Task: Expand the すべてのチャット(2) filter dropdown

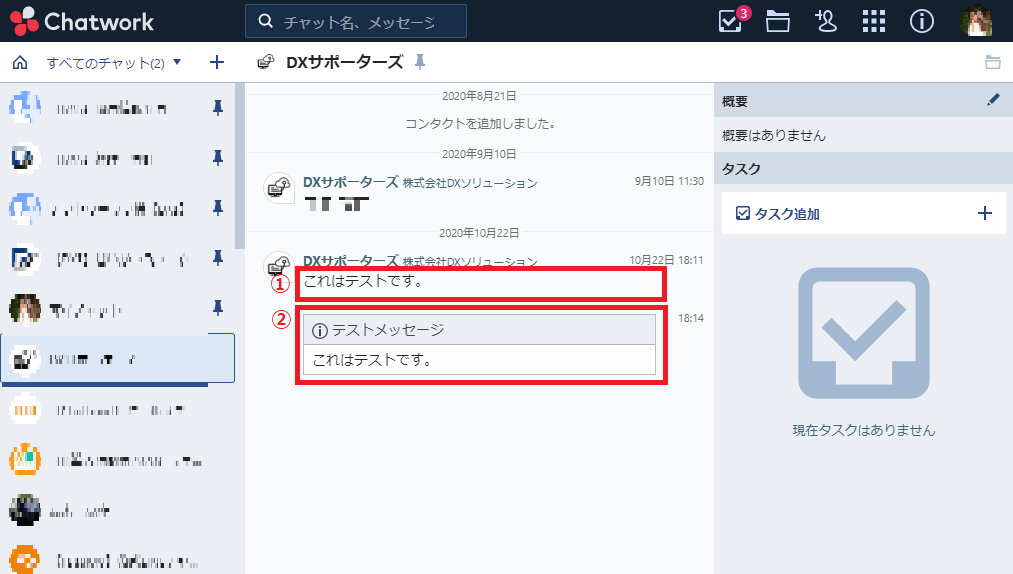Action: point(114,63)
